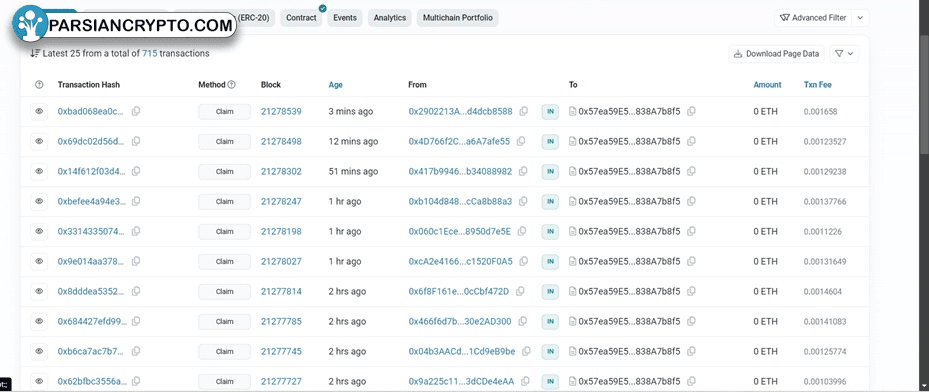Click Download Page Data button
This screenshot has height=392, width=929.
click(777, 54)
